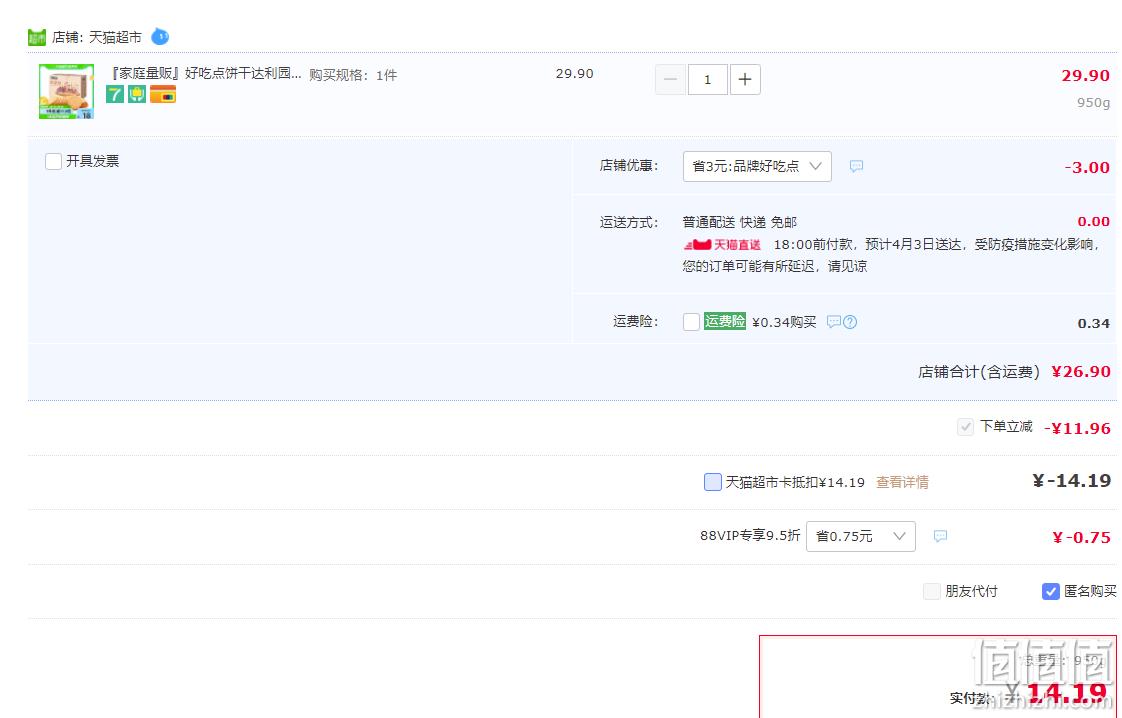Open the 查看详情 link
The height and width of the screenshot is (718, 1122).
(902, 482)
